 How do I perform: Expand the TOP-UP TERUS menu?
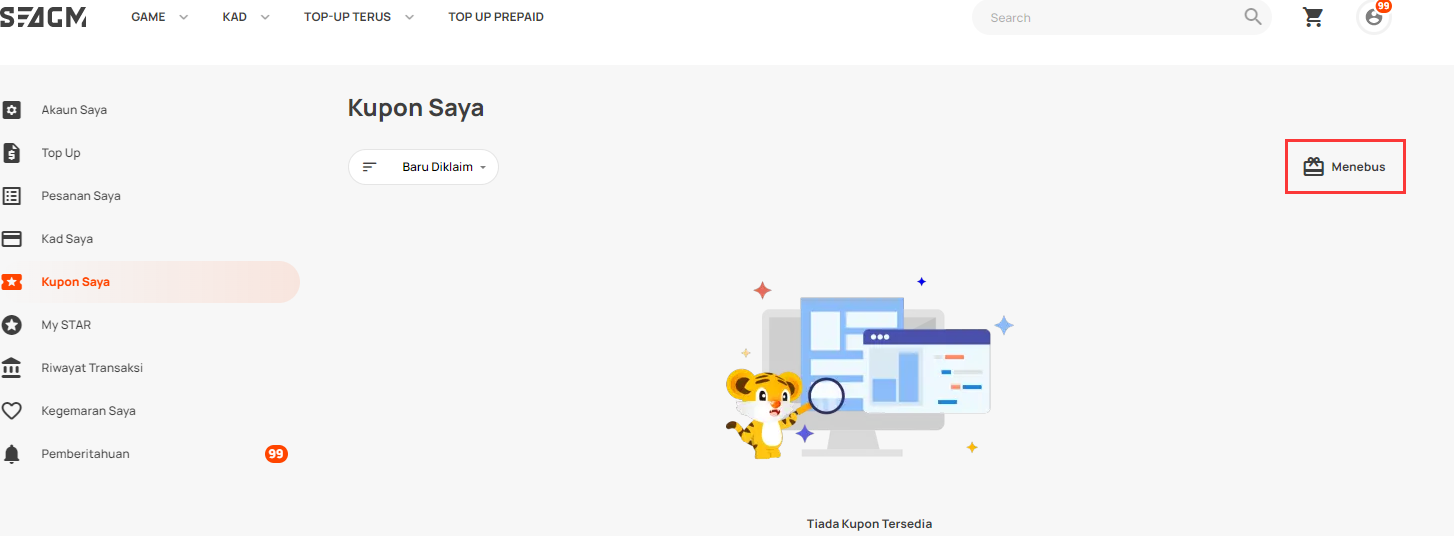coord(359,17)
